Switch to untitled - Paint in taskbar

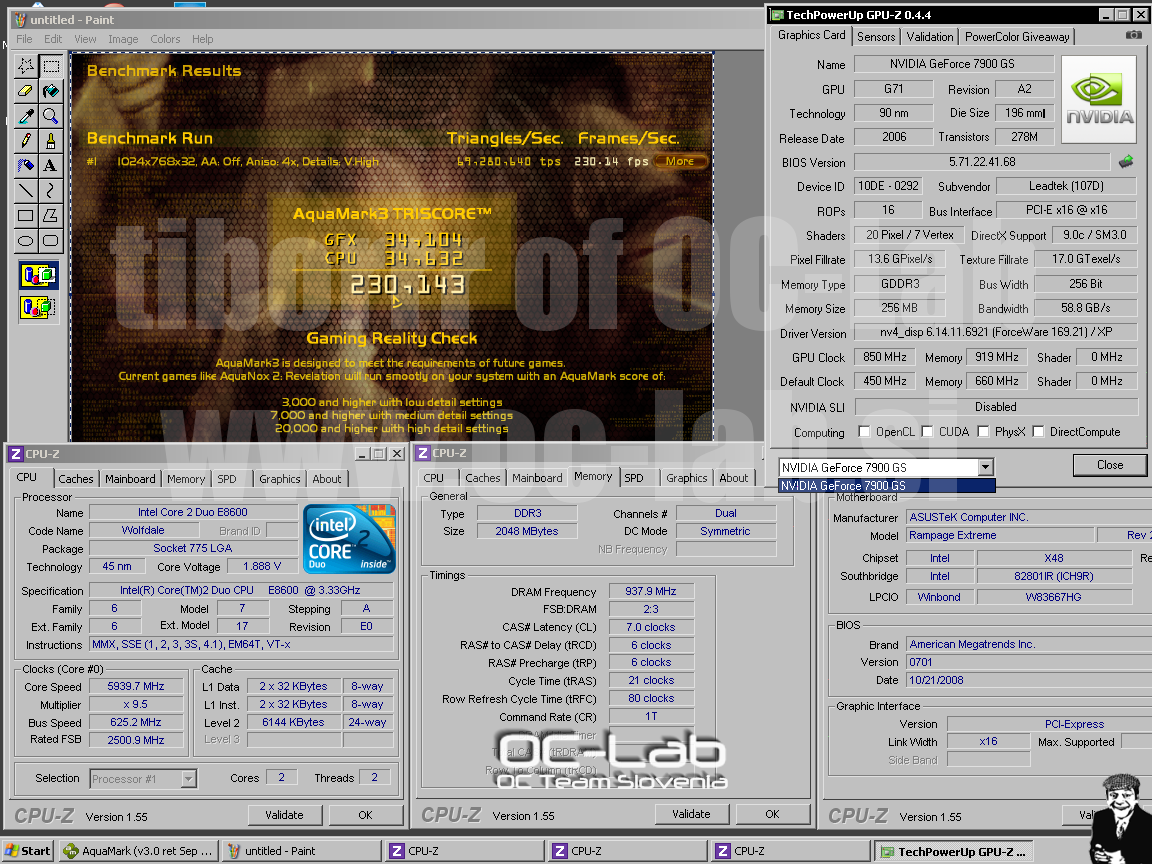[x=301, y=851]
